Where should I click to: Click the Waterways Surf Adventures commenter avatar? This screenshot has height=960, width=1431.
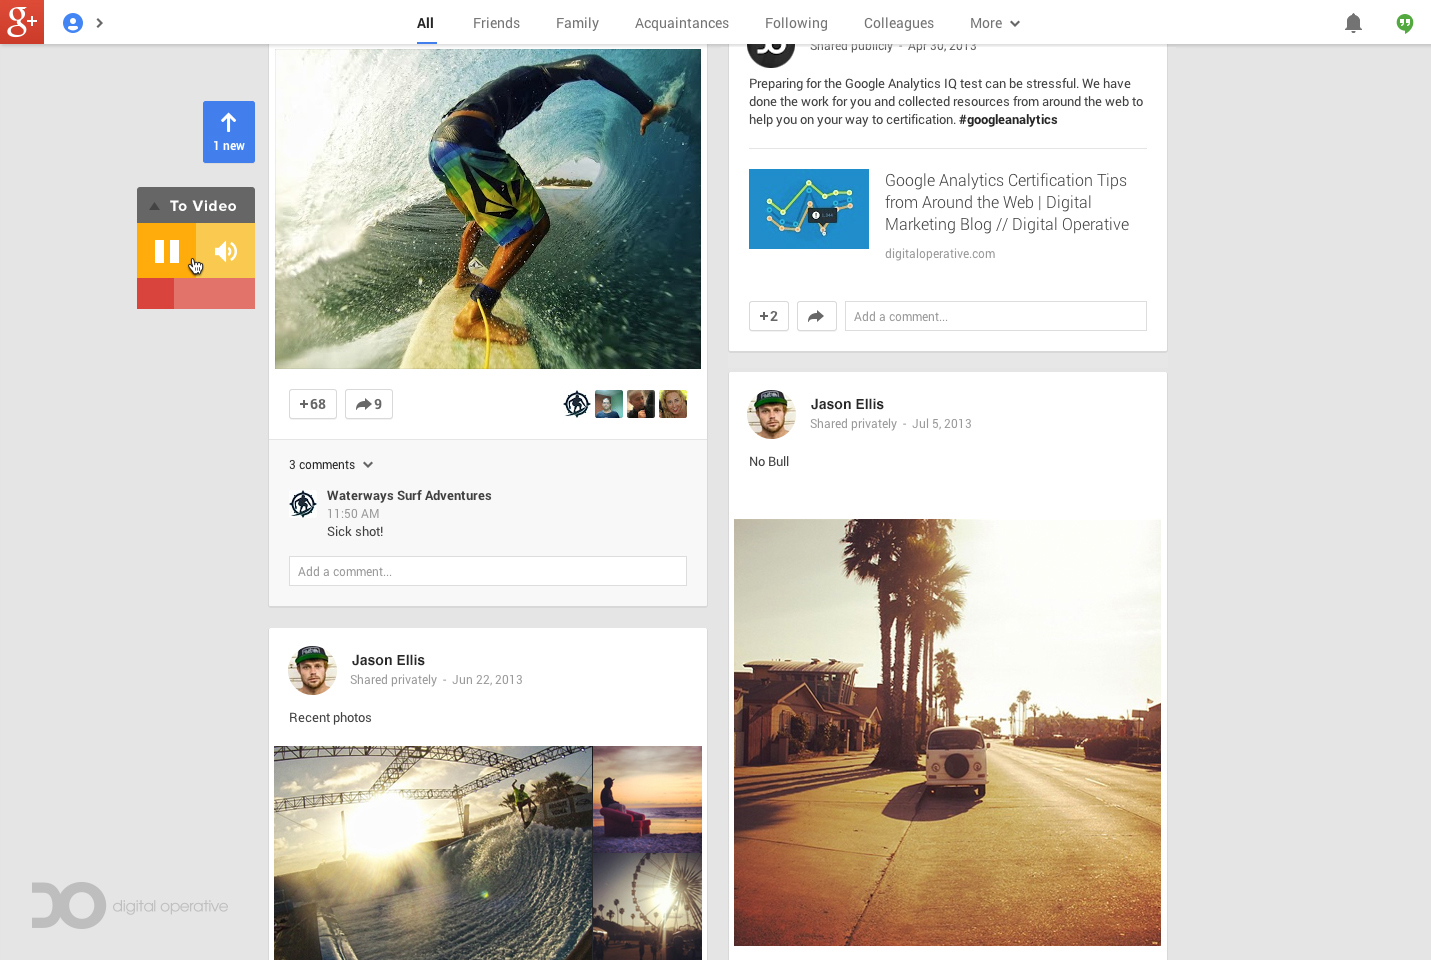pos(303,504)
